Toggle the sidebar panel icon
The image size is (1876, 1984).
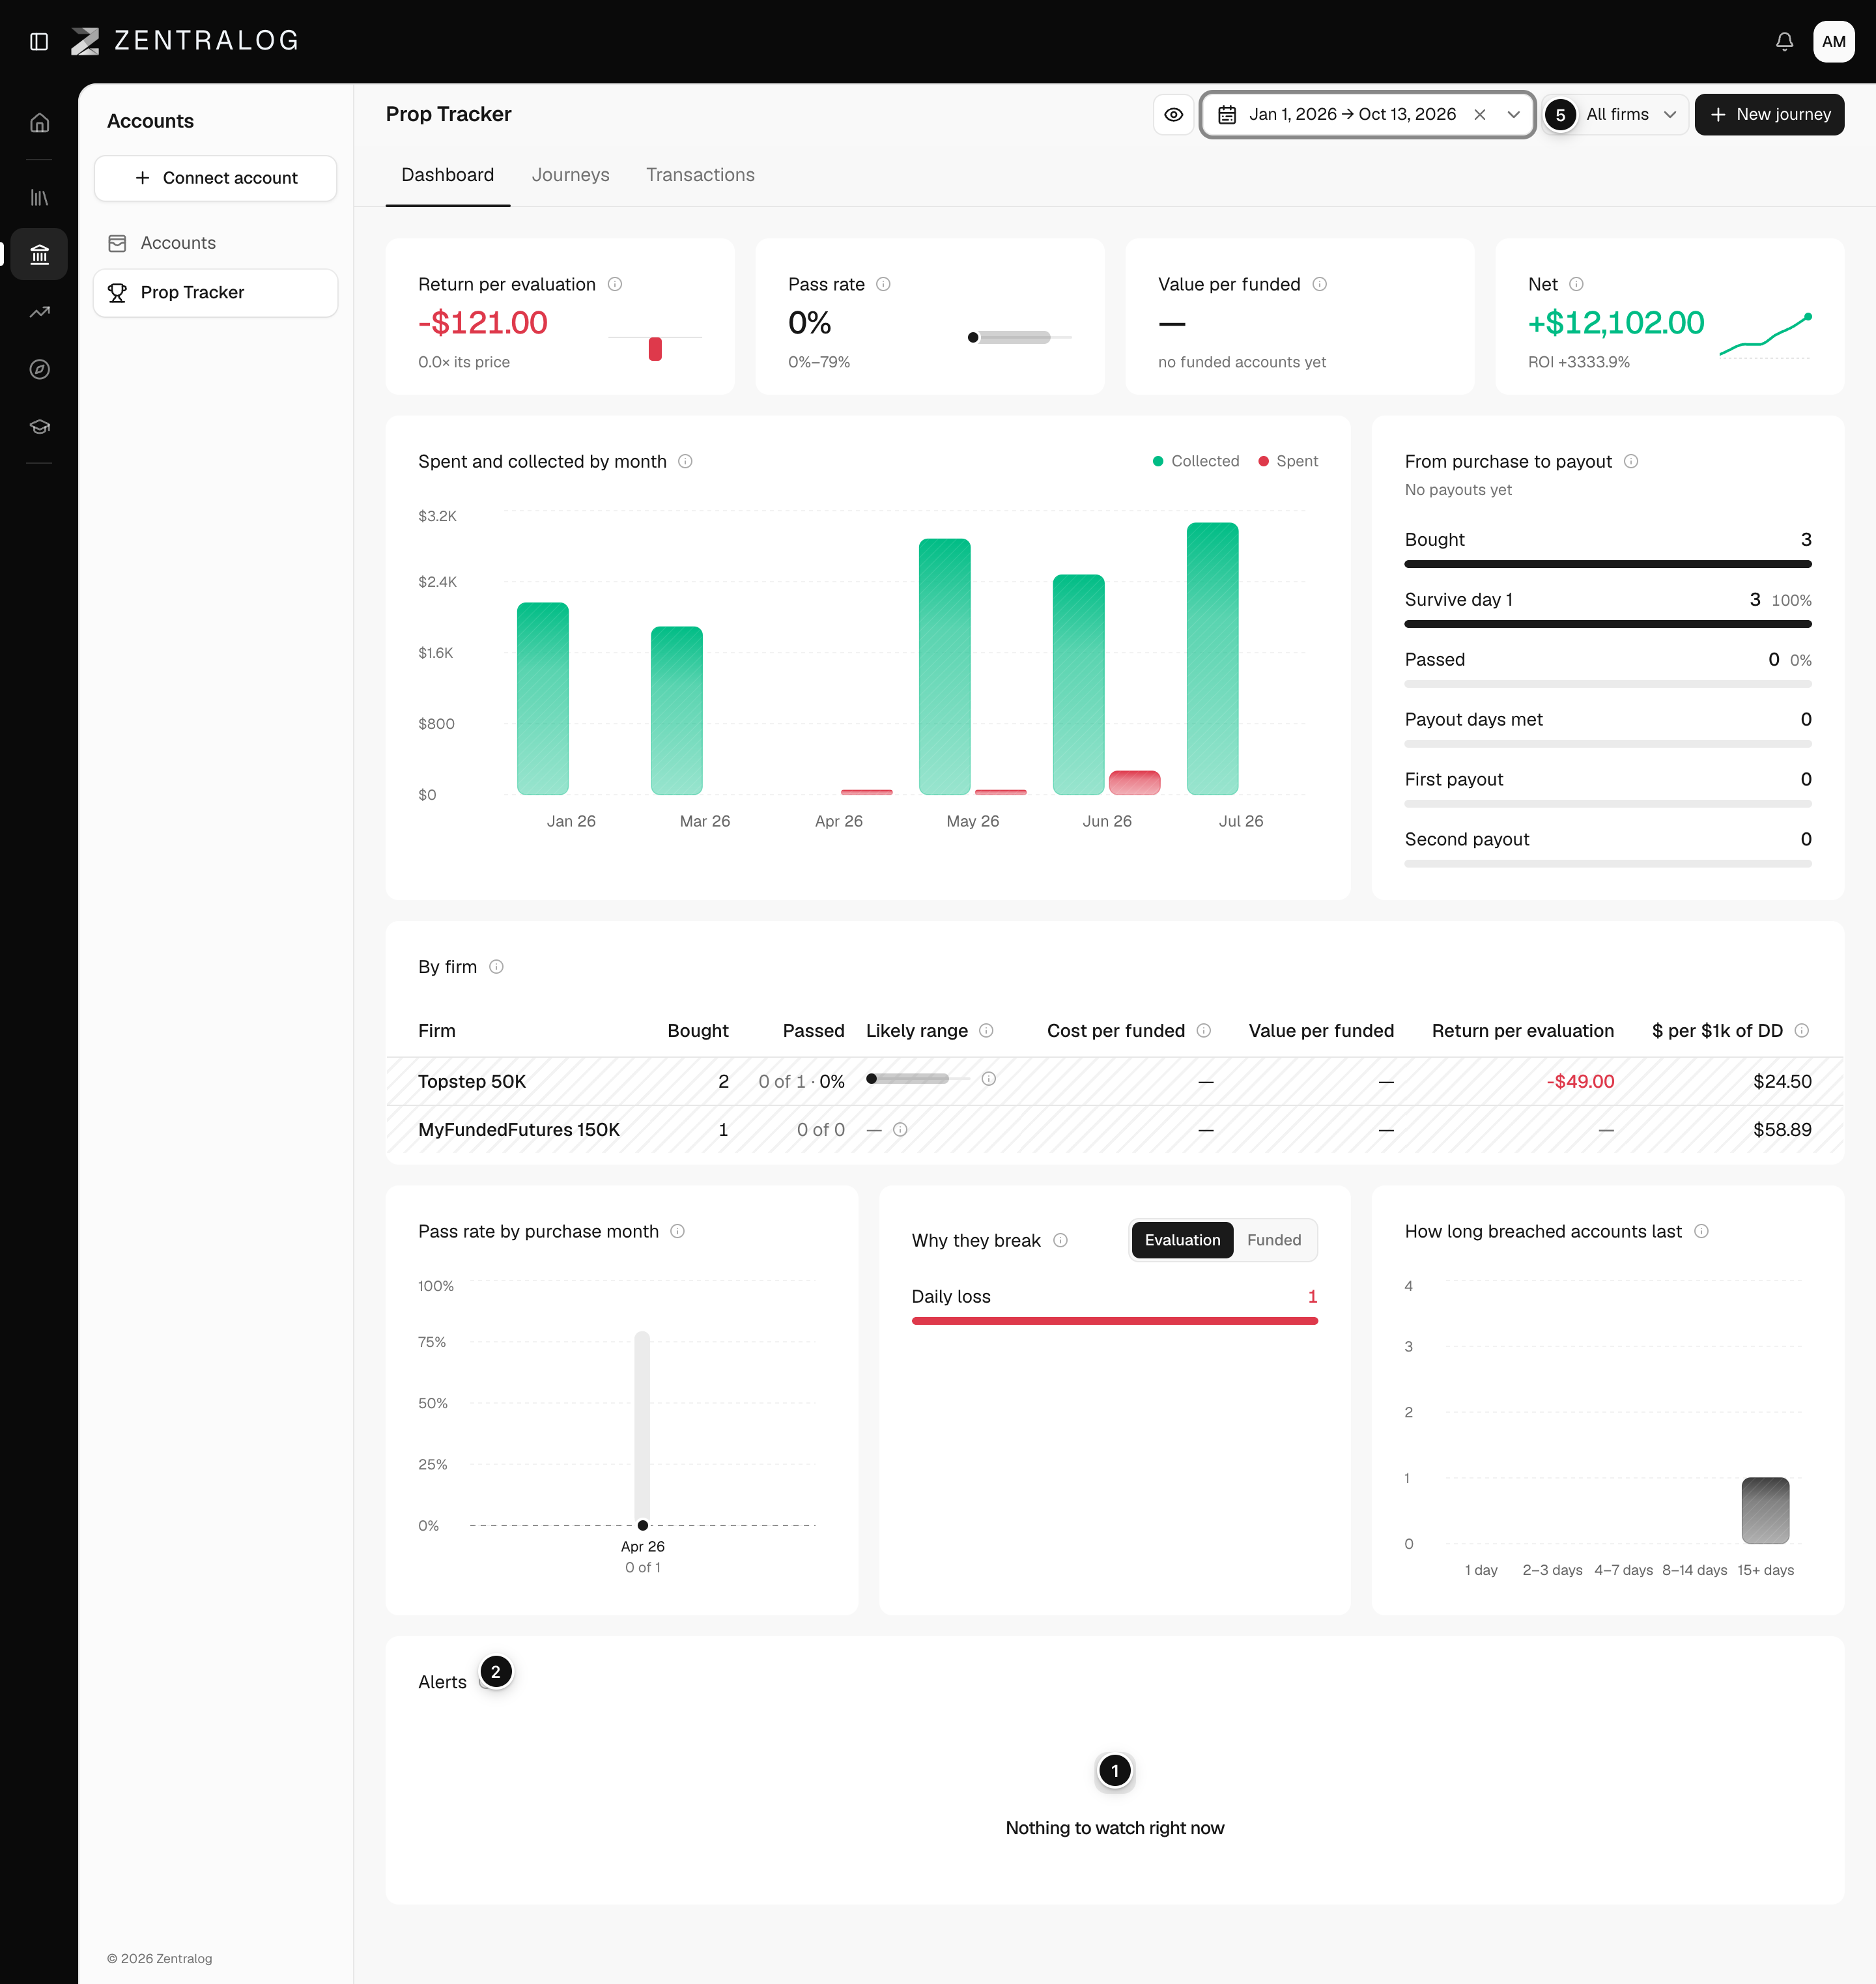39,41
